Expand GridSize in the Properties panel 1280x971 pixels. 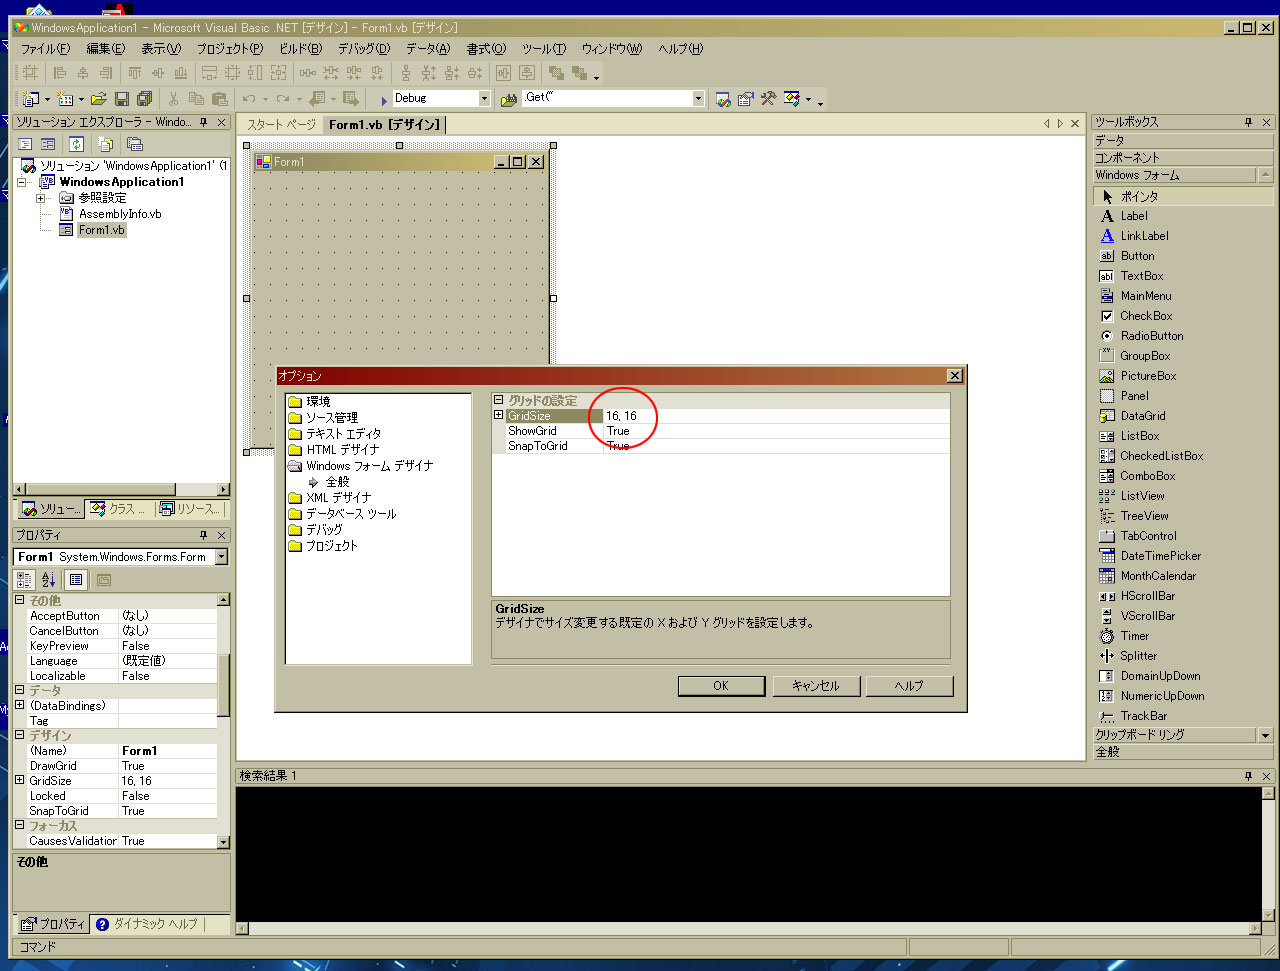pos(19,780)
